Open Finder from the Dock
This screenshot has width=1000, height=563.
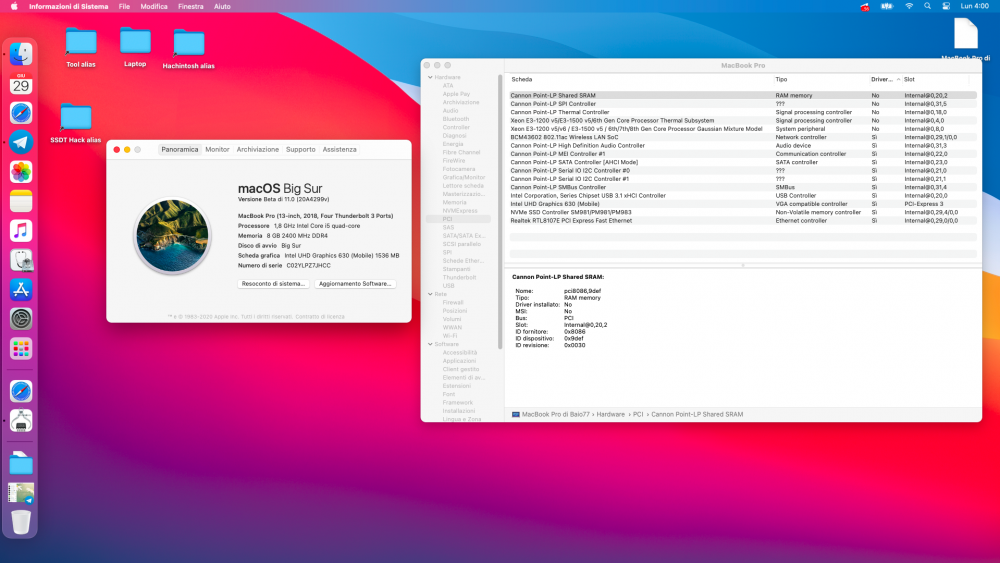click(x=20, y=54)
